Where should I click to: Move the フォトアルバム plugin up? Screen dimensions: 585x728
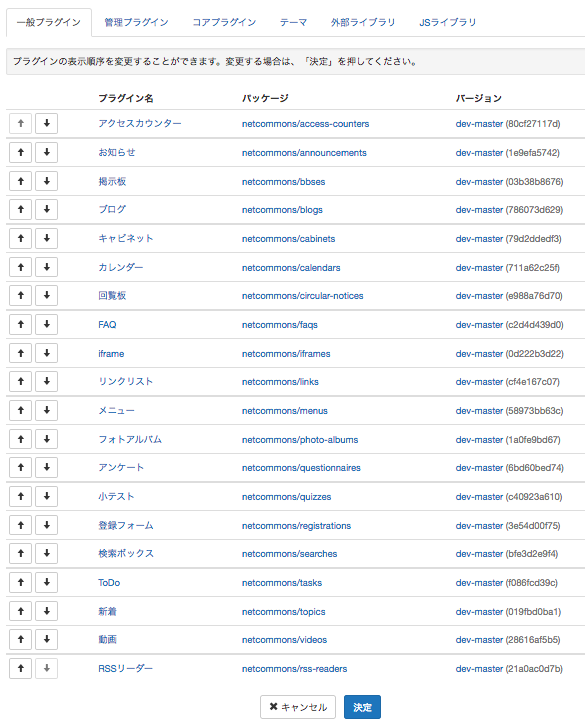[x=20, y=439]
